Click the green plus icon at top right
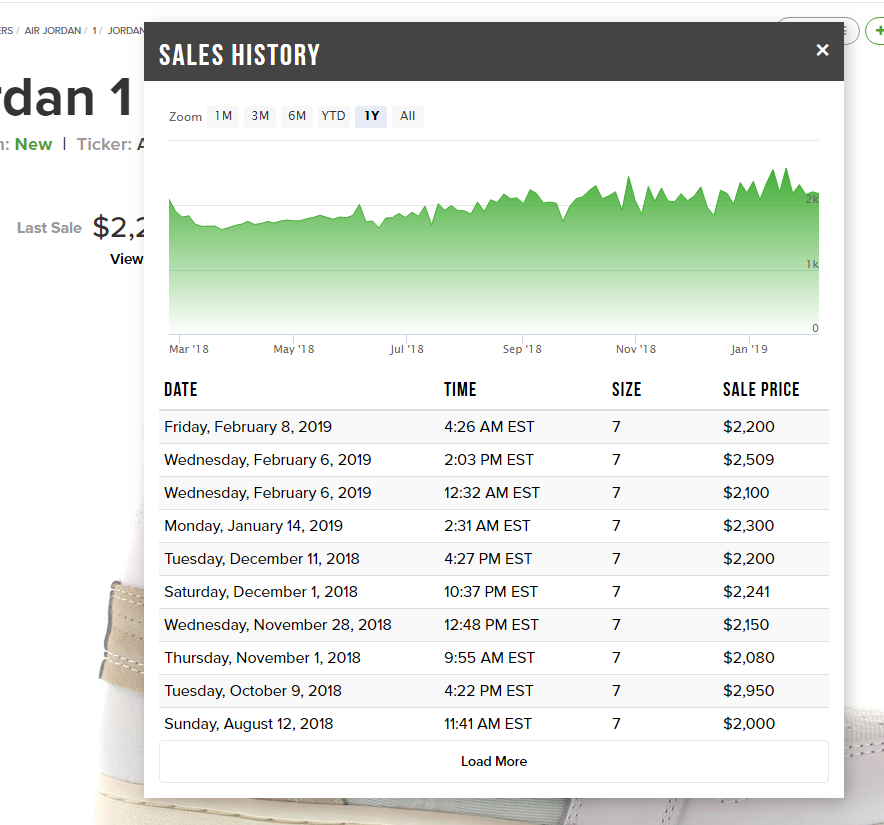 tap(876, 31)
